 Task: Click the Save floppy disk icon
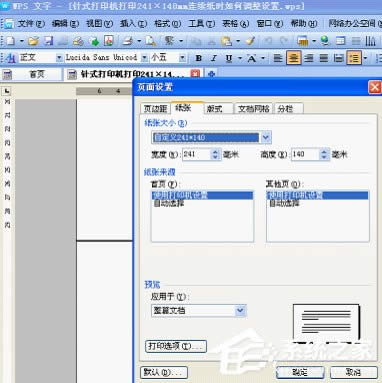[49, 41]
